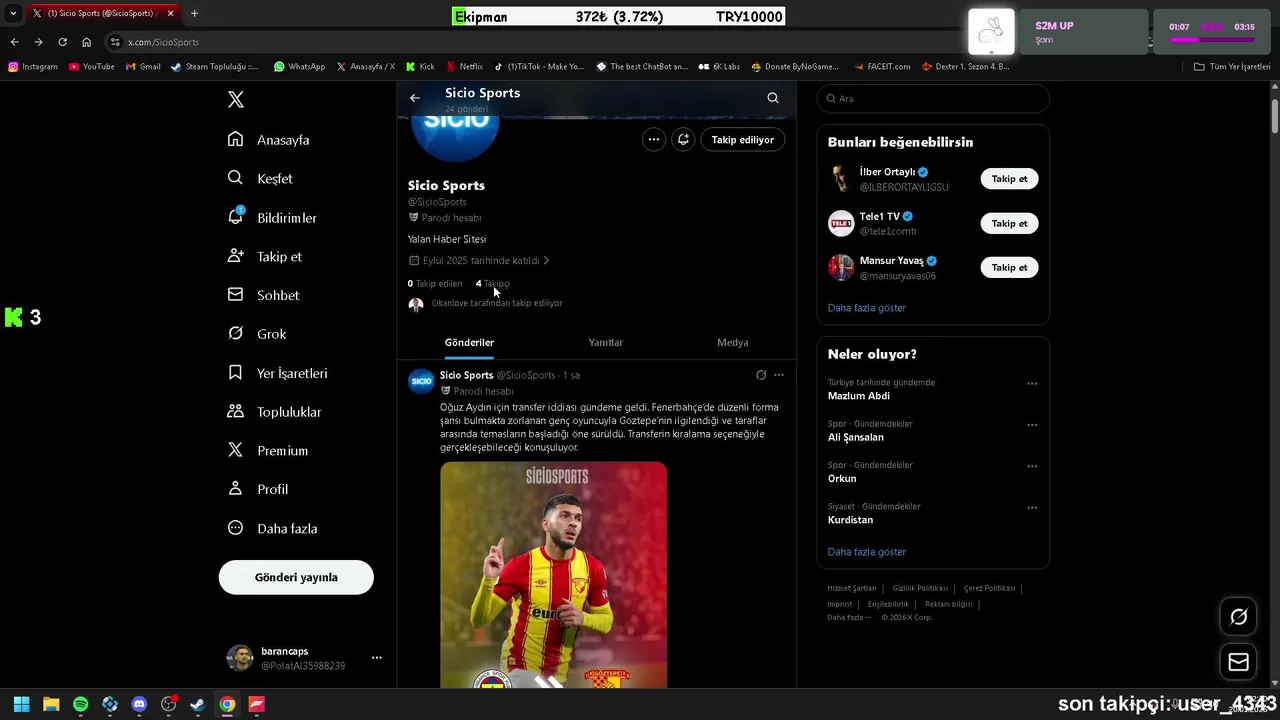Screen dimensions: 1280x720
Task: Open the WhatsApp bookmark
Action: pos(299,67)
